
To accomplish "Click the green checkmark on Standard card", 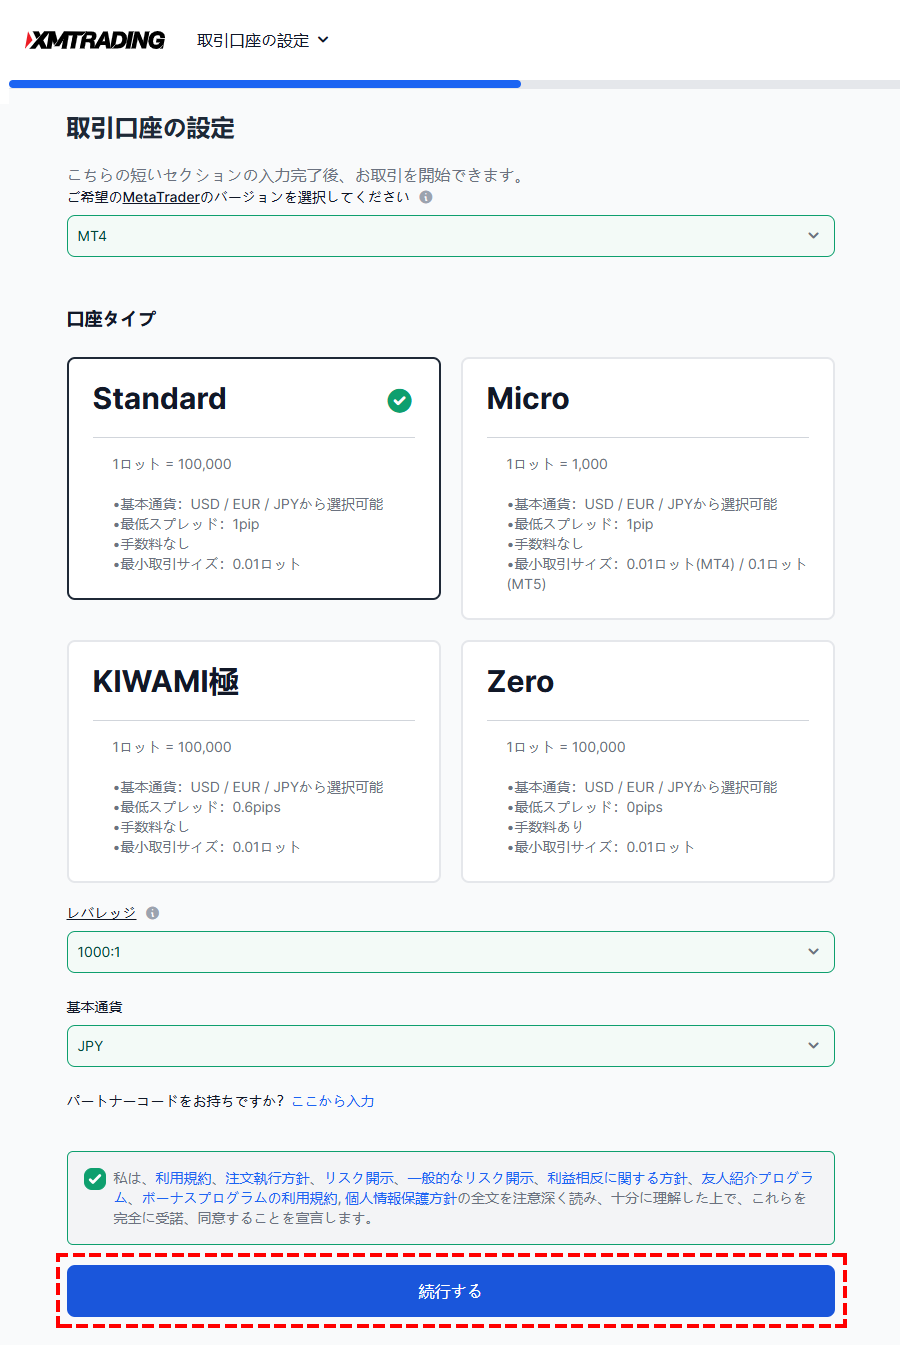I will [x=399, y=400].
